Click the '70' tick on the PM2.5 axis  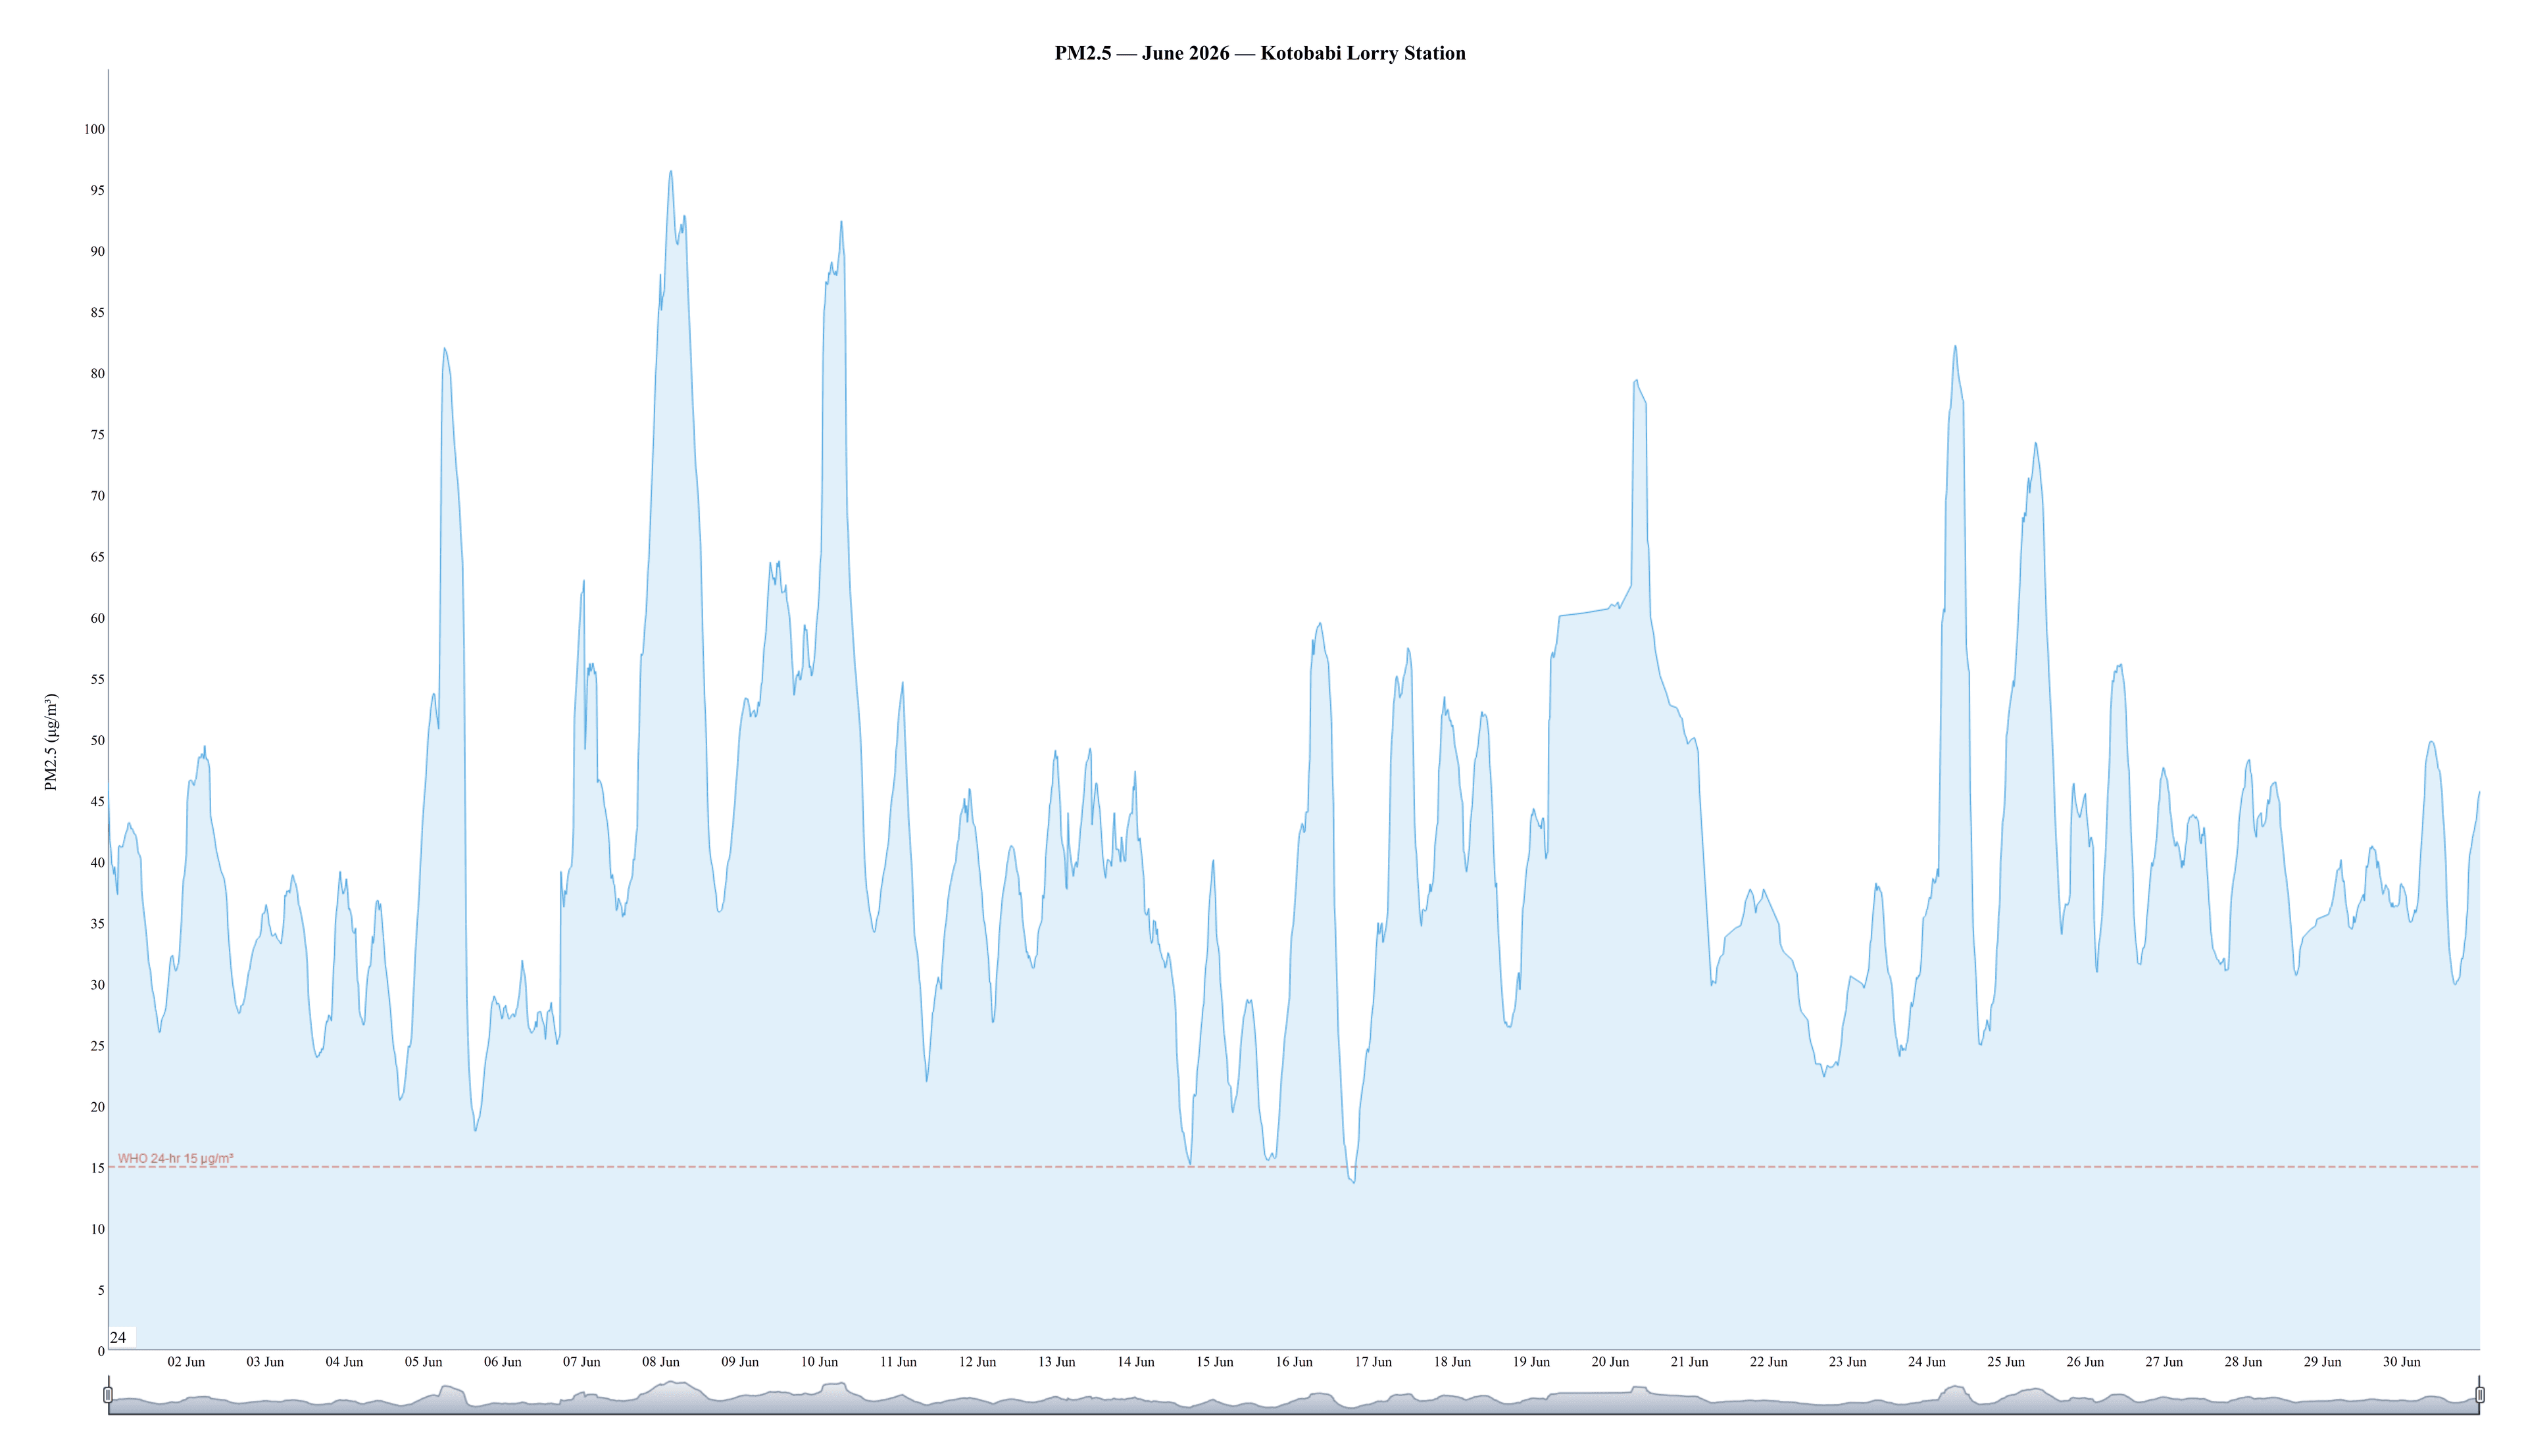[97, 496]
